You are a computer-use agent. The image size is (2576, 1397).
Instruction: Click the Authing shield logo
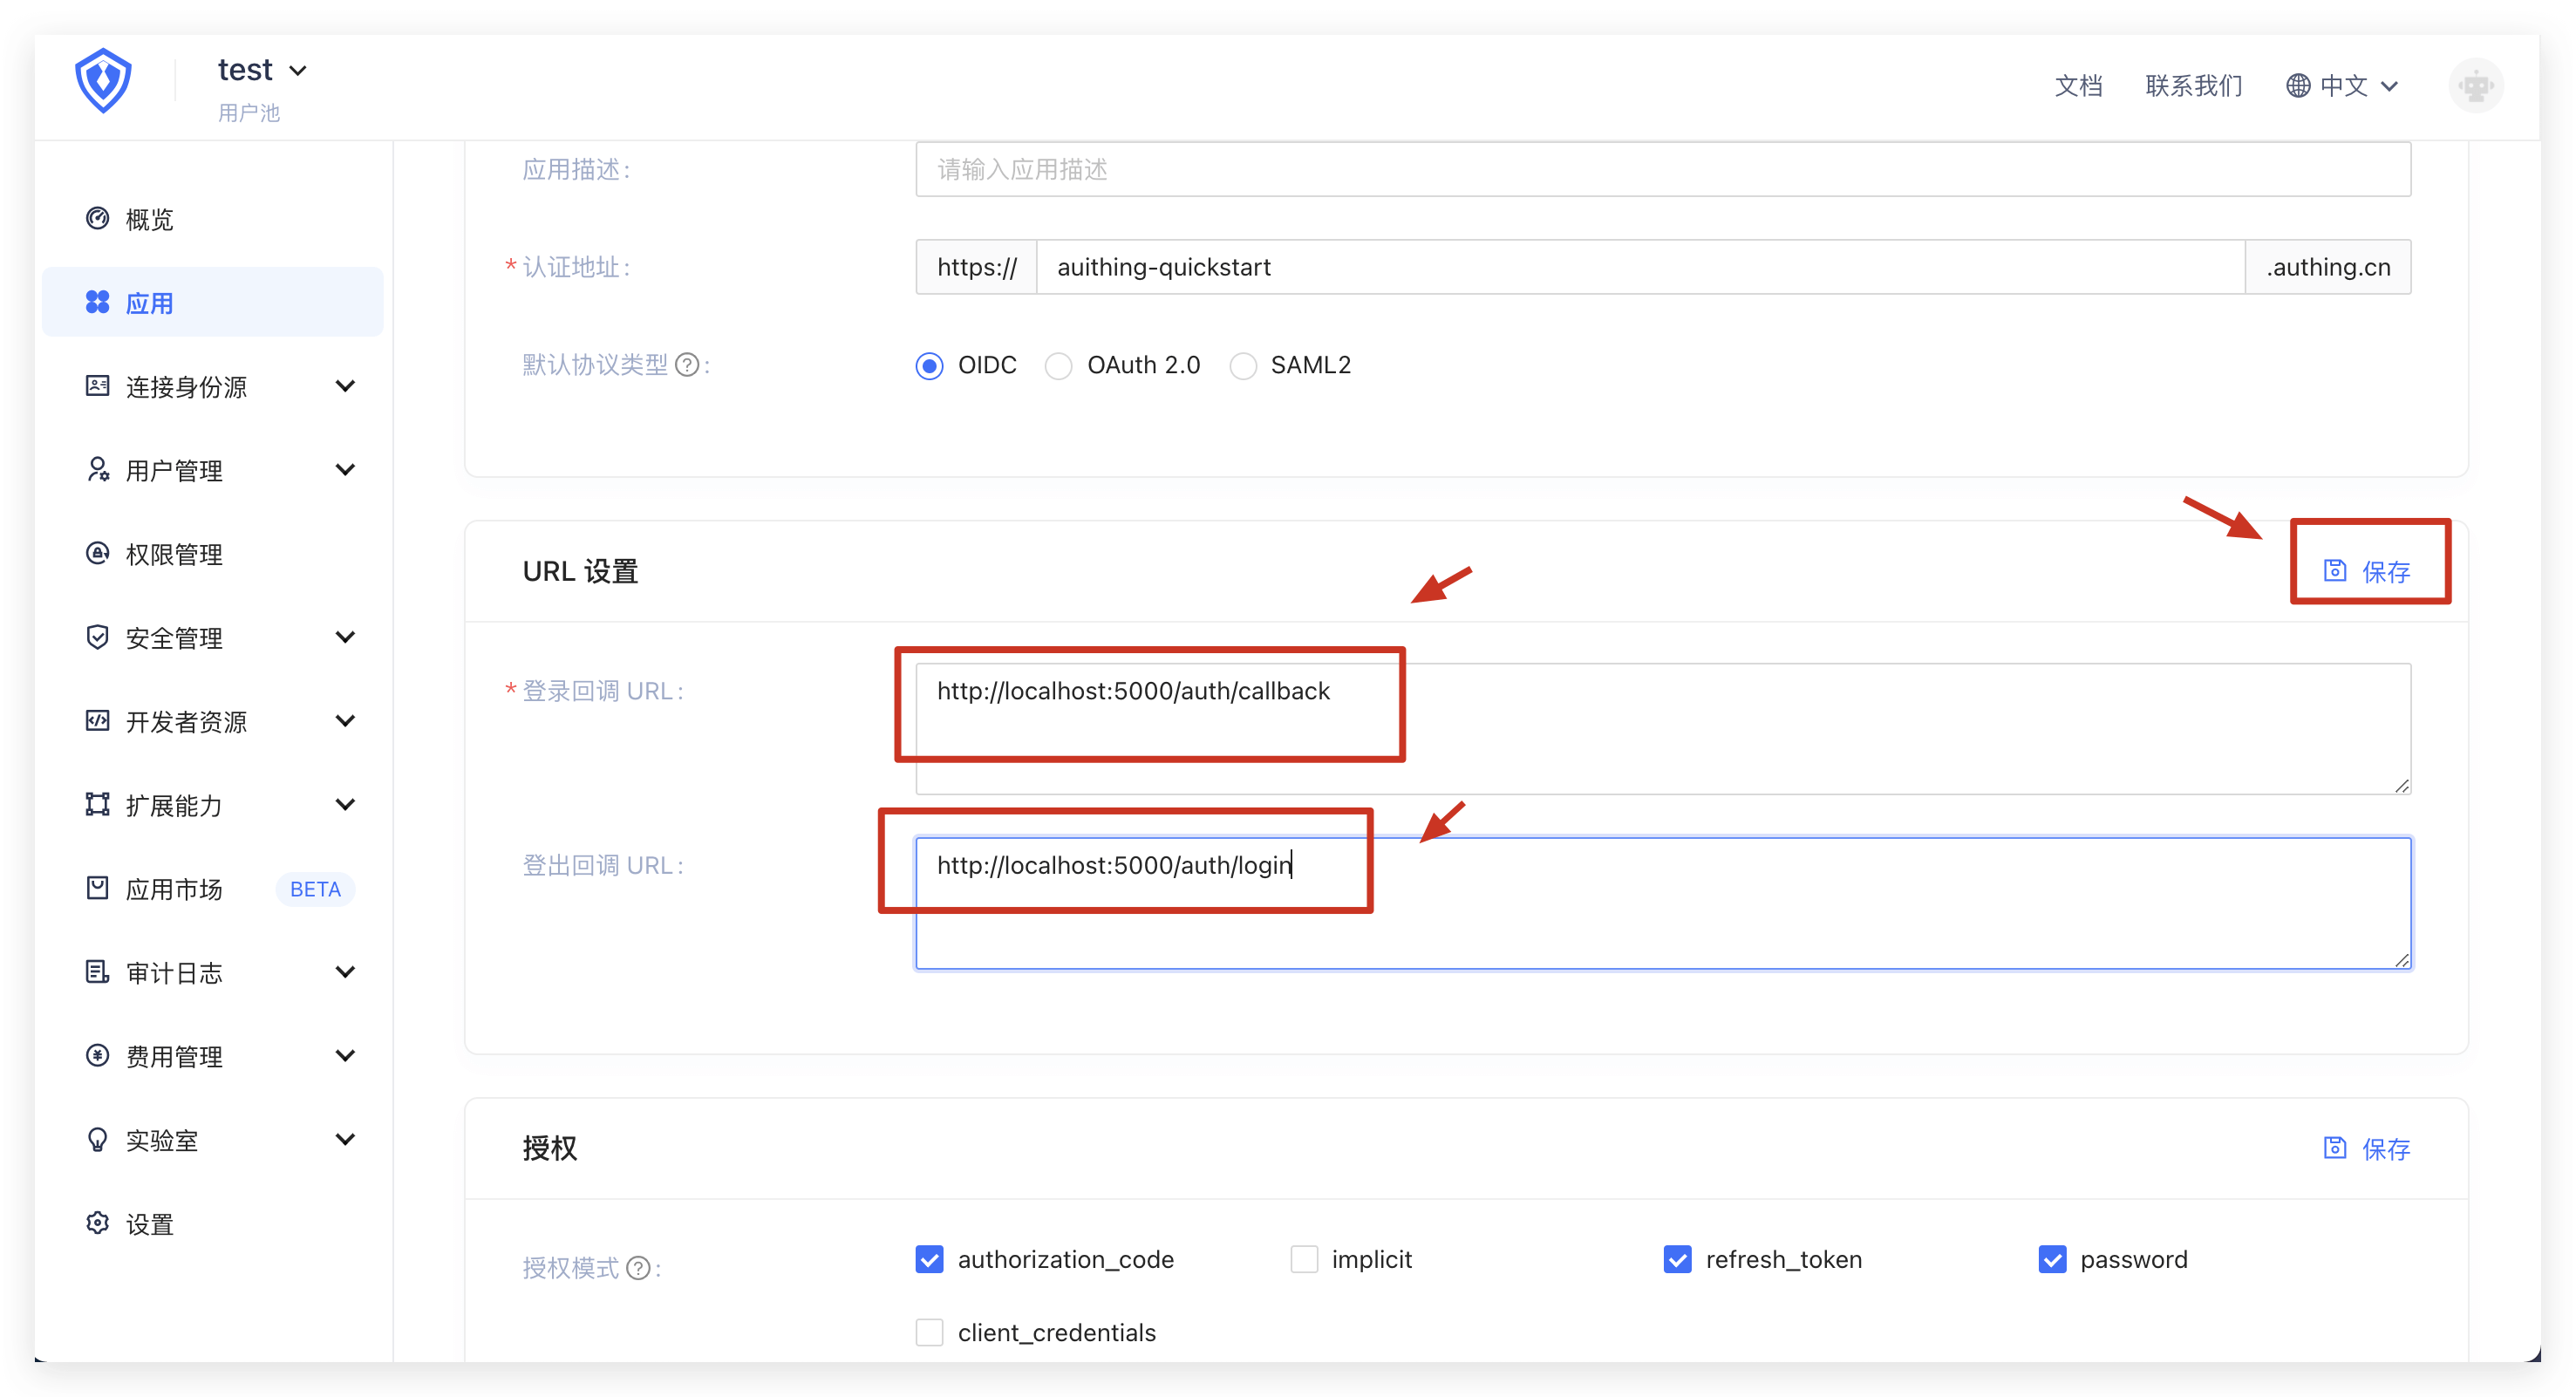(103, 80)
